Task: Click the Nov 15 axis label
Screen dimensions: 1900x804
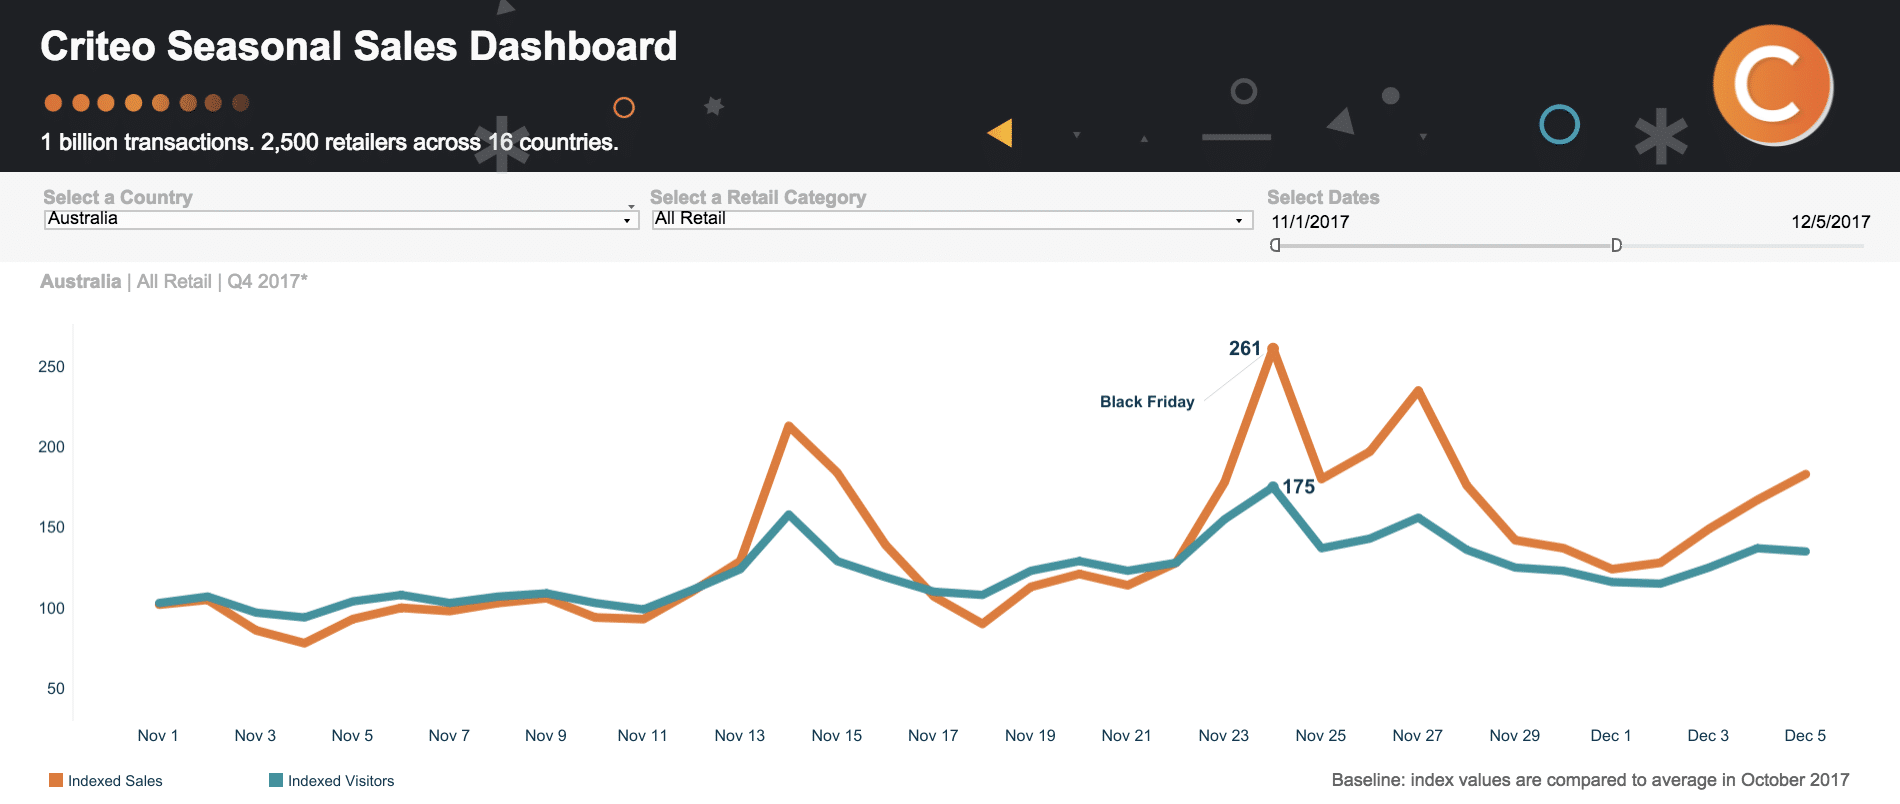Action: 837,736
